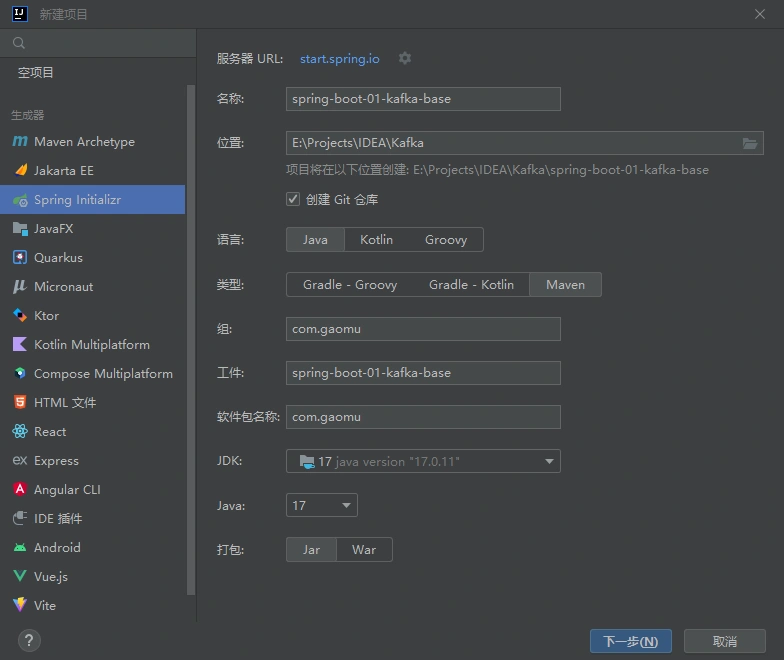Open server URL settings gear
Viewport: 784px width, 660px height.
click(x=405, y=59)
